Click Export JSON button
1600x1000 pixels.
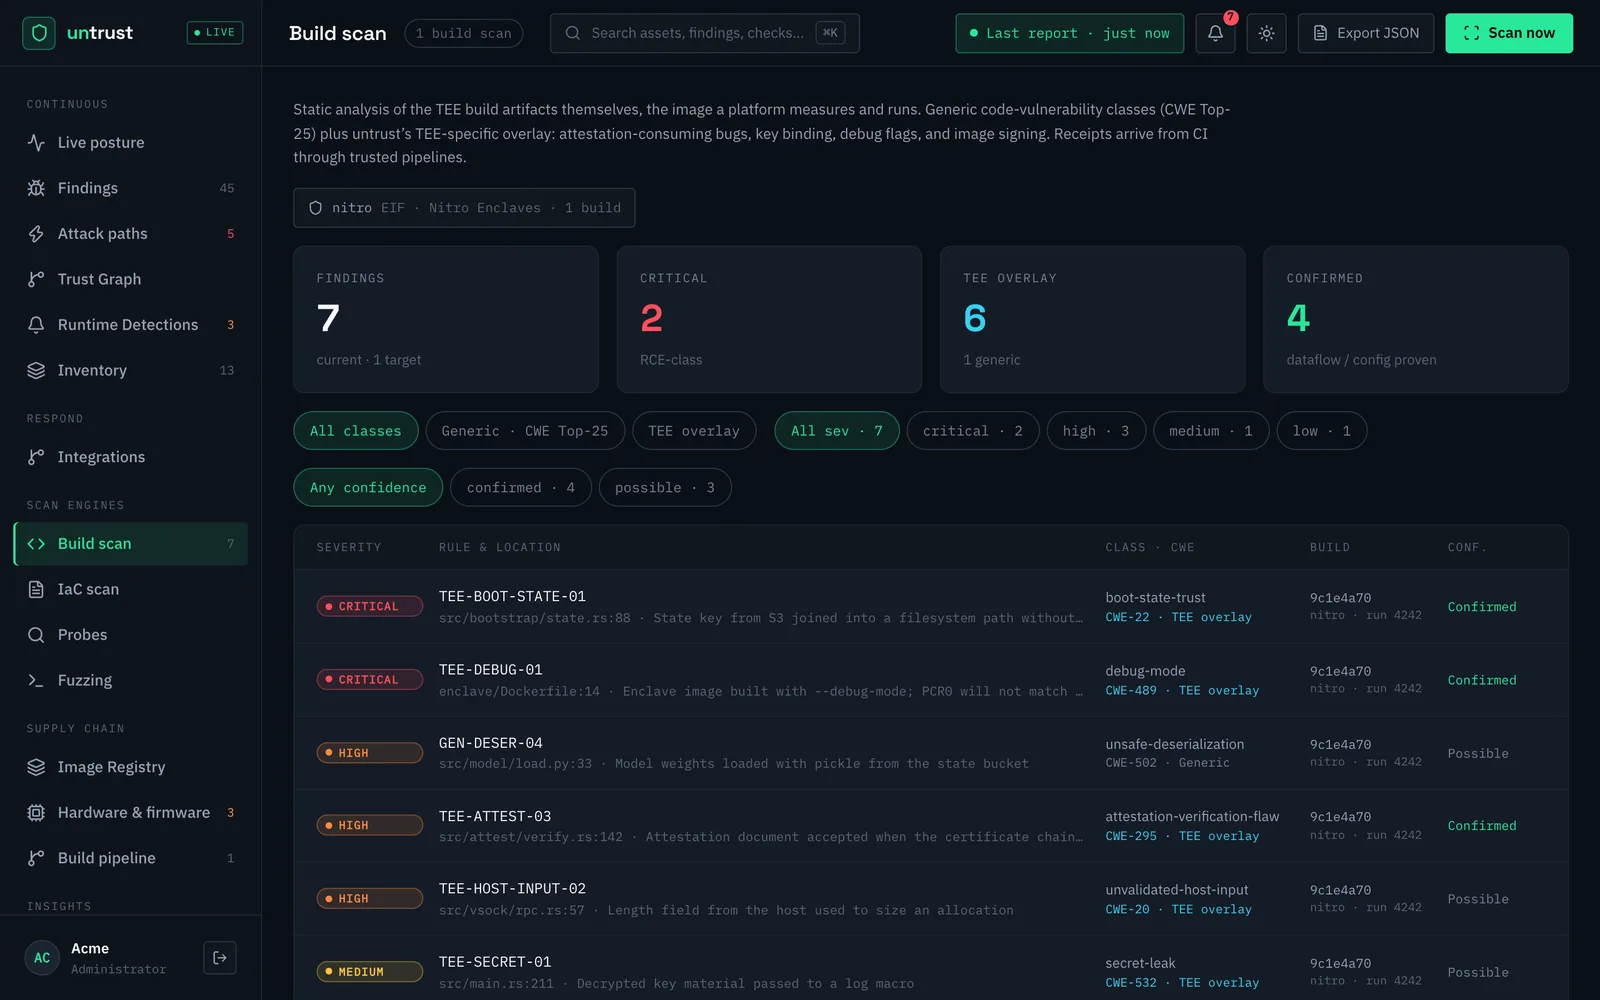pyautogui.click(x=1366, y=33)
